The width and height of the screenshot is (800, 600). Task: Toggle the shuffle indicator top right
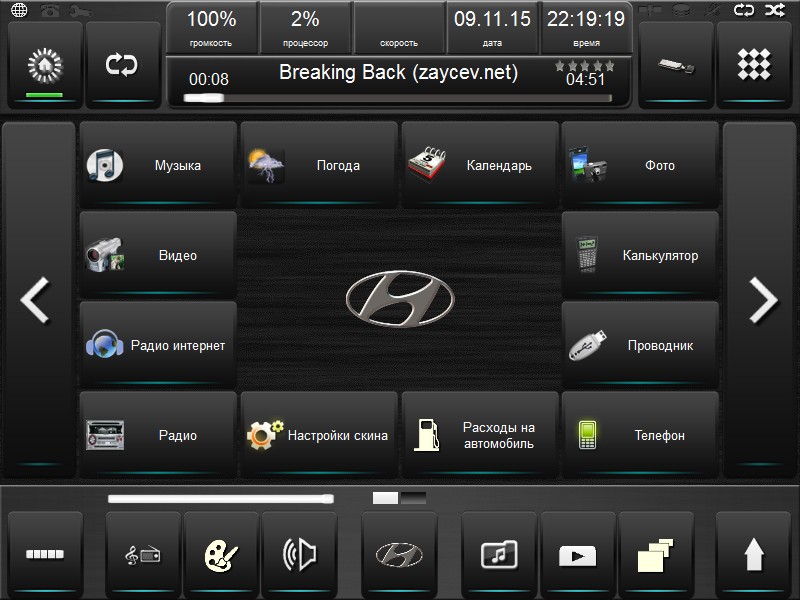click(x=774, y=10)
